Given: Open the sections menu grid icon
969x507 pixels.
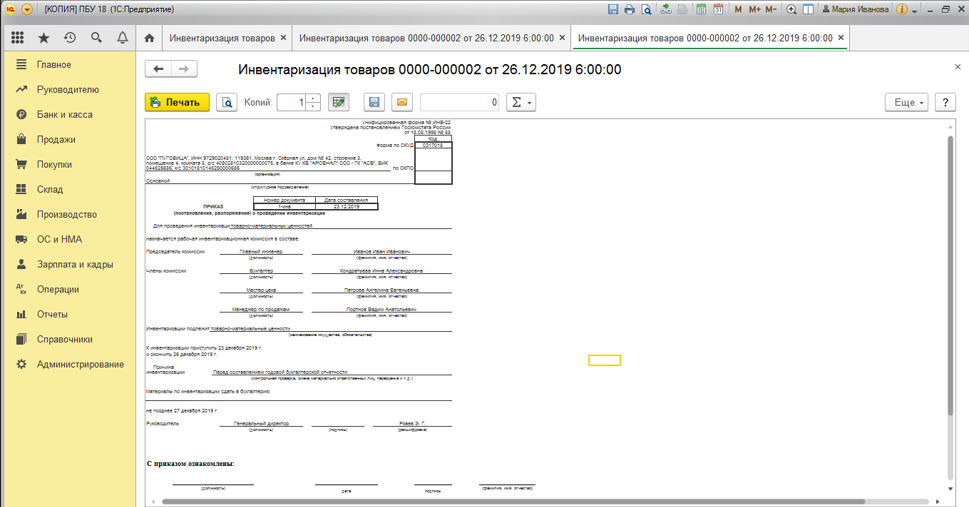Looking at the screenshot, I should (17, 38).
